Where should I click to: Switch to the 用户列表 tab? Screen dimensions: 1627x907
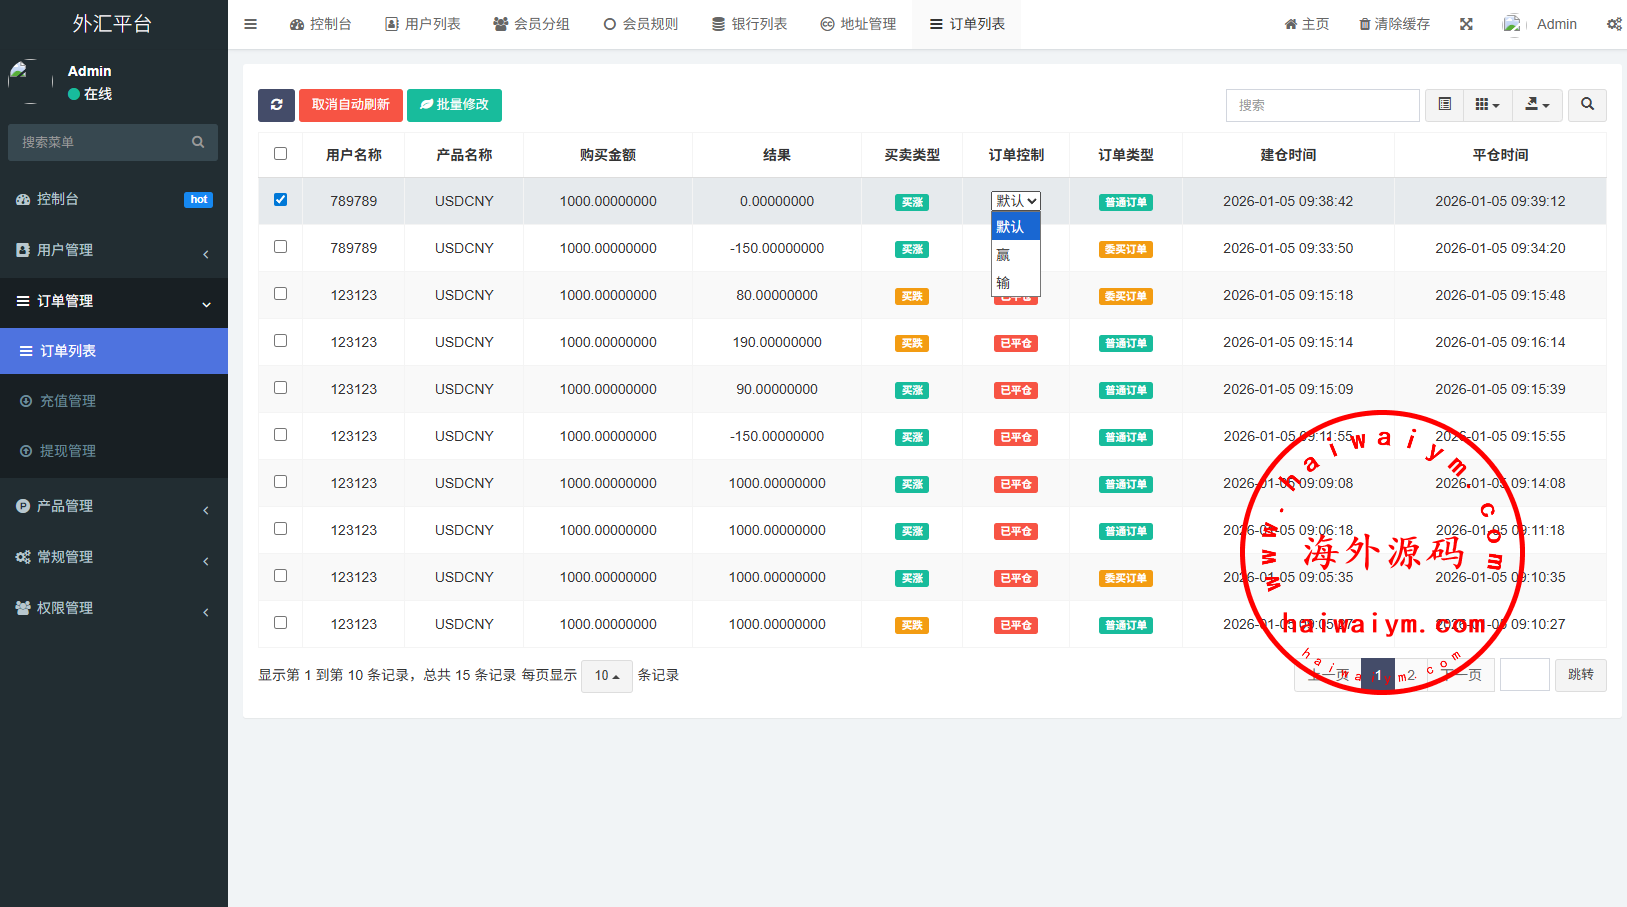coord(423,24)
